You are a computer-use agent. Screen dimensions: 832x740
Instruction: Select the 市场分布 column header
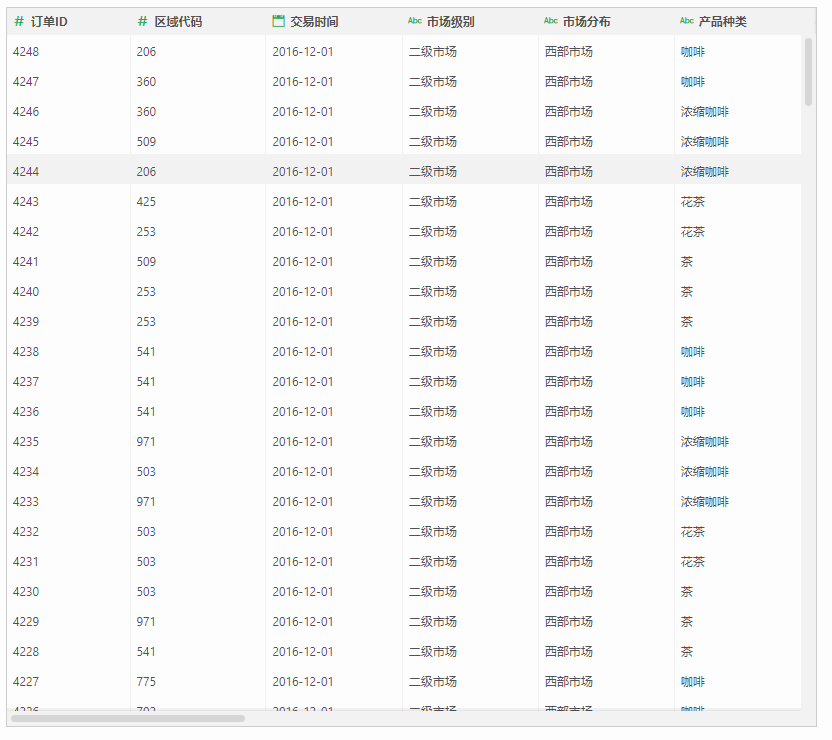pos(606,22)
